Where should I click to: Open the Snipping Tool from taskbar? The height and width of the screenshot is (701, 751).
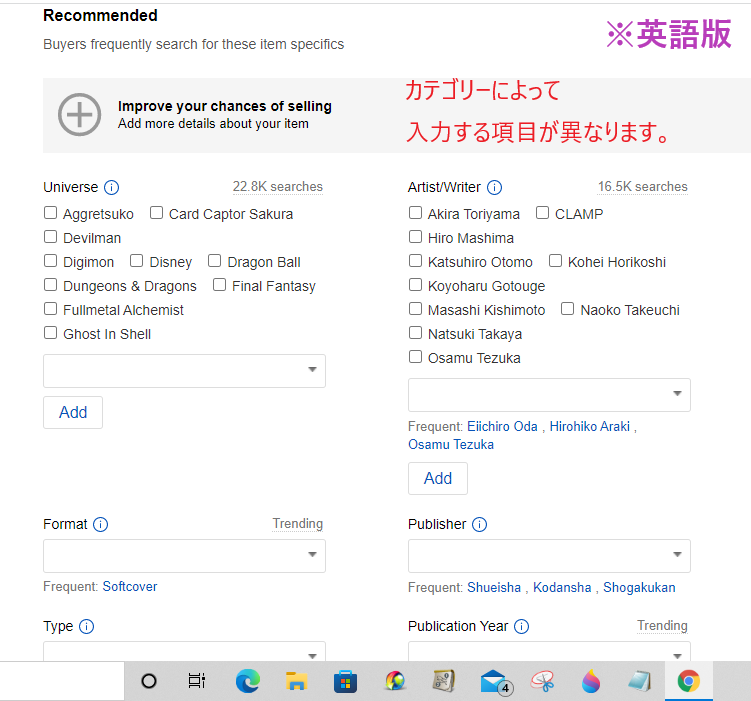(x=543, y=681)
